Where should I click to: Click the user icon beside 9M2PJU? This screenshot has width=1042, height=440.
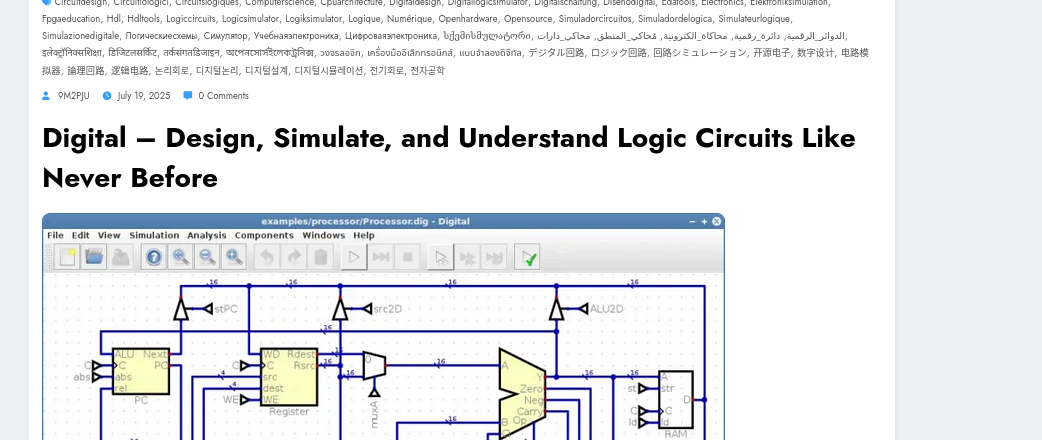(x=46, y=96)
